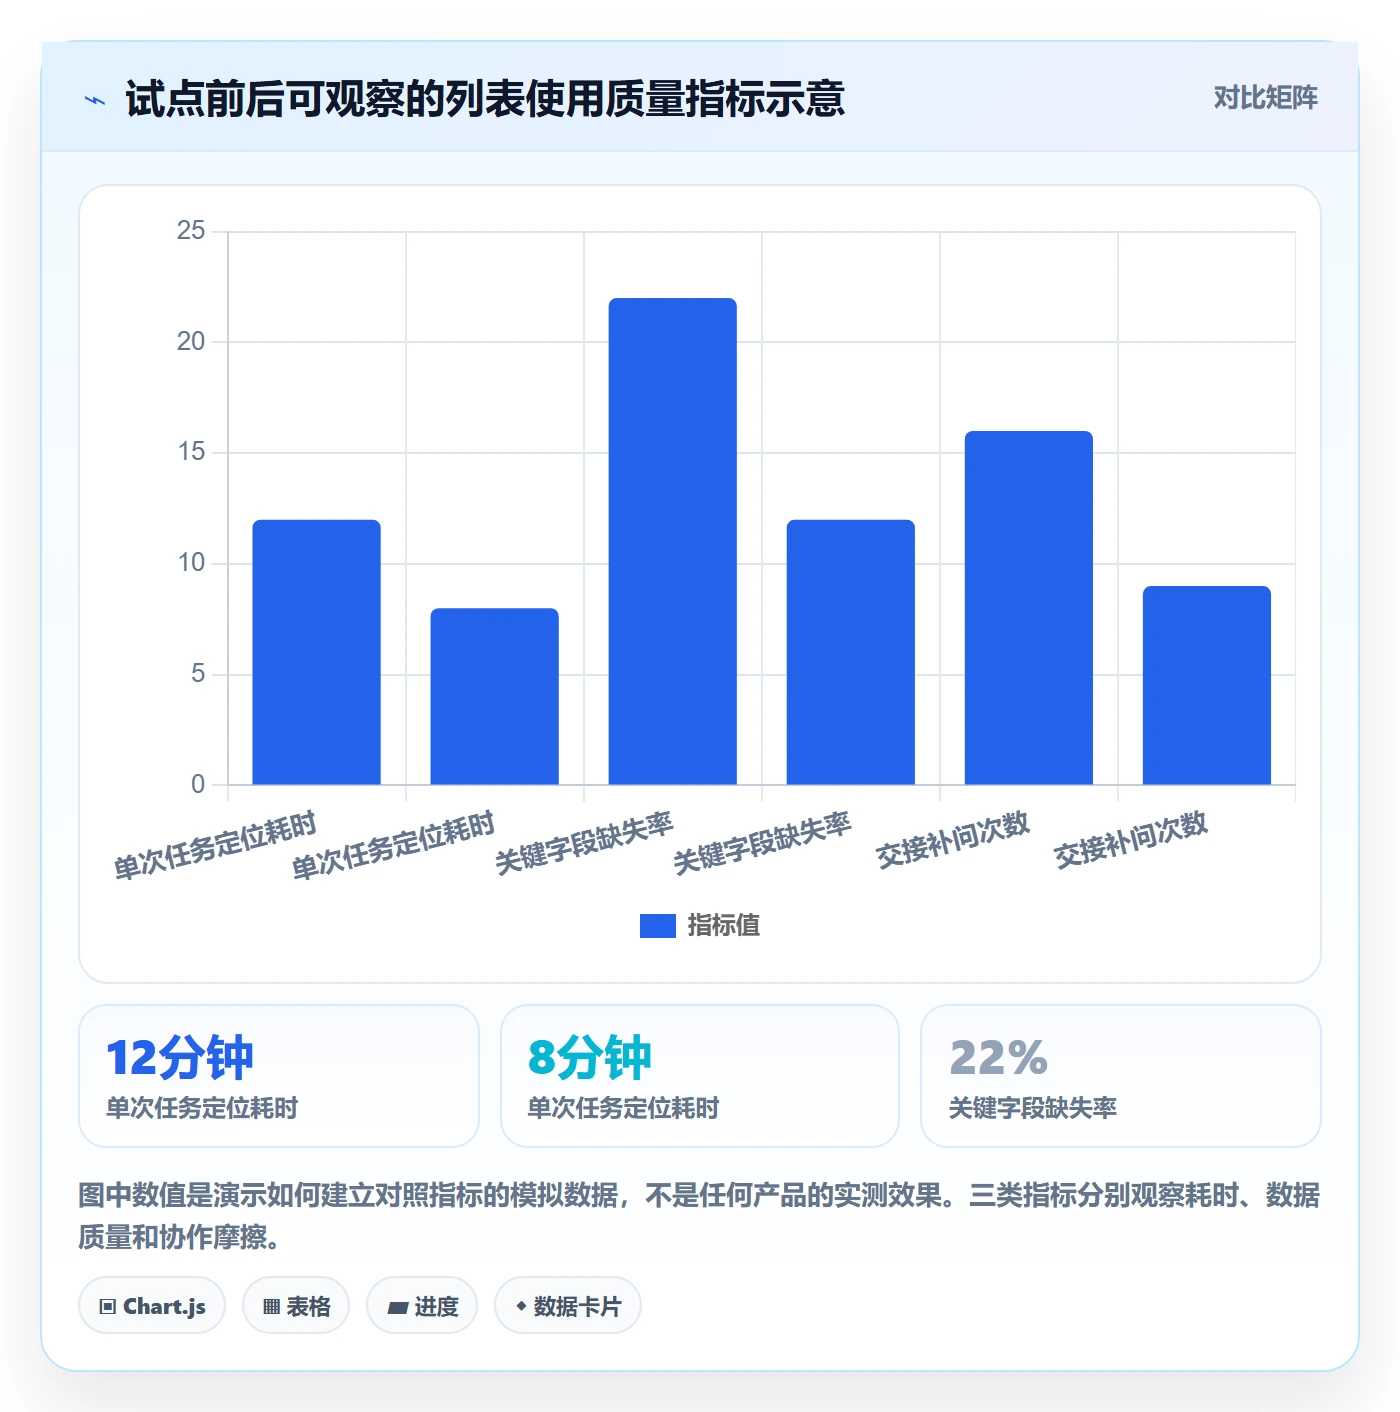This screenshot has width=1400, height=1412.
Task: Select the 数据卡片 tag chip
Action: pos(568,1306)
